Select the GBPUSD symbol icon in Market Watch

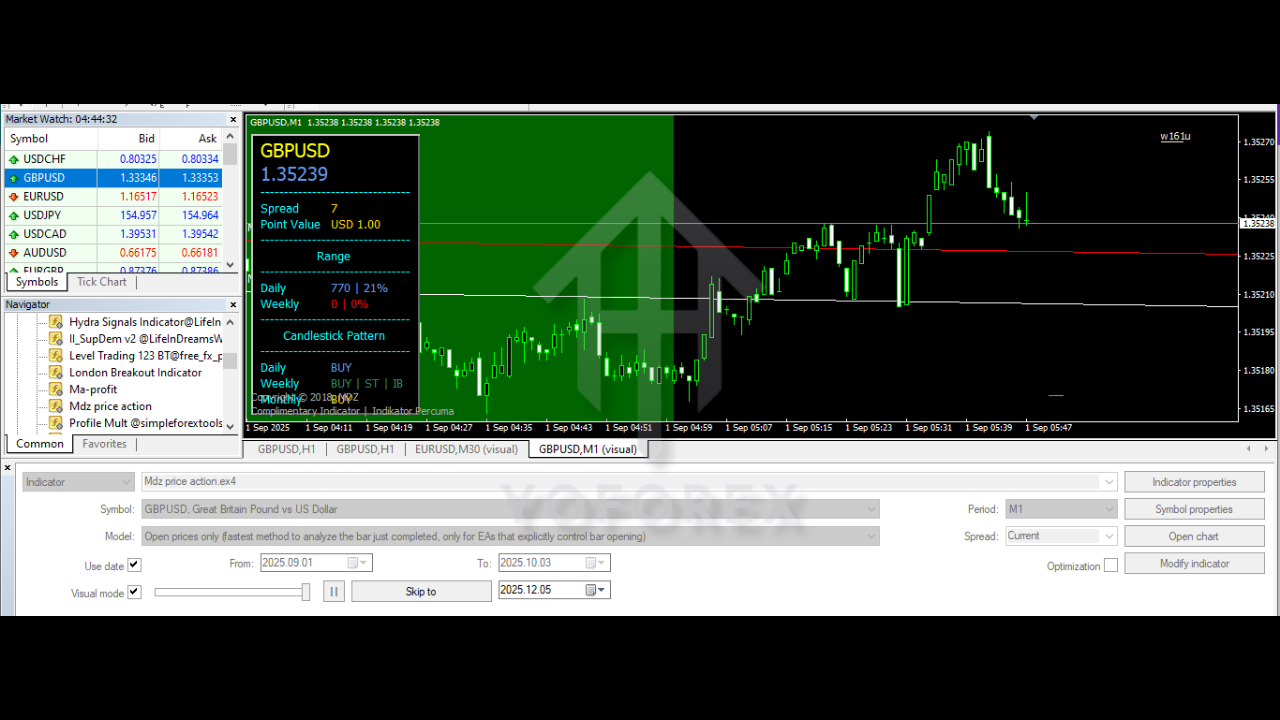pyautogui.click(x=12, y=177)
